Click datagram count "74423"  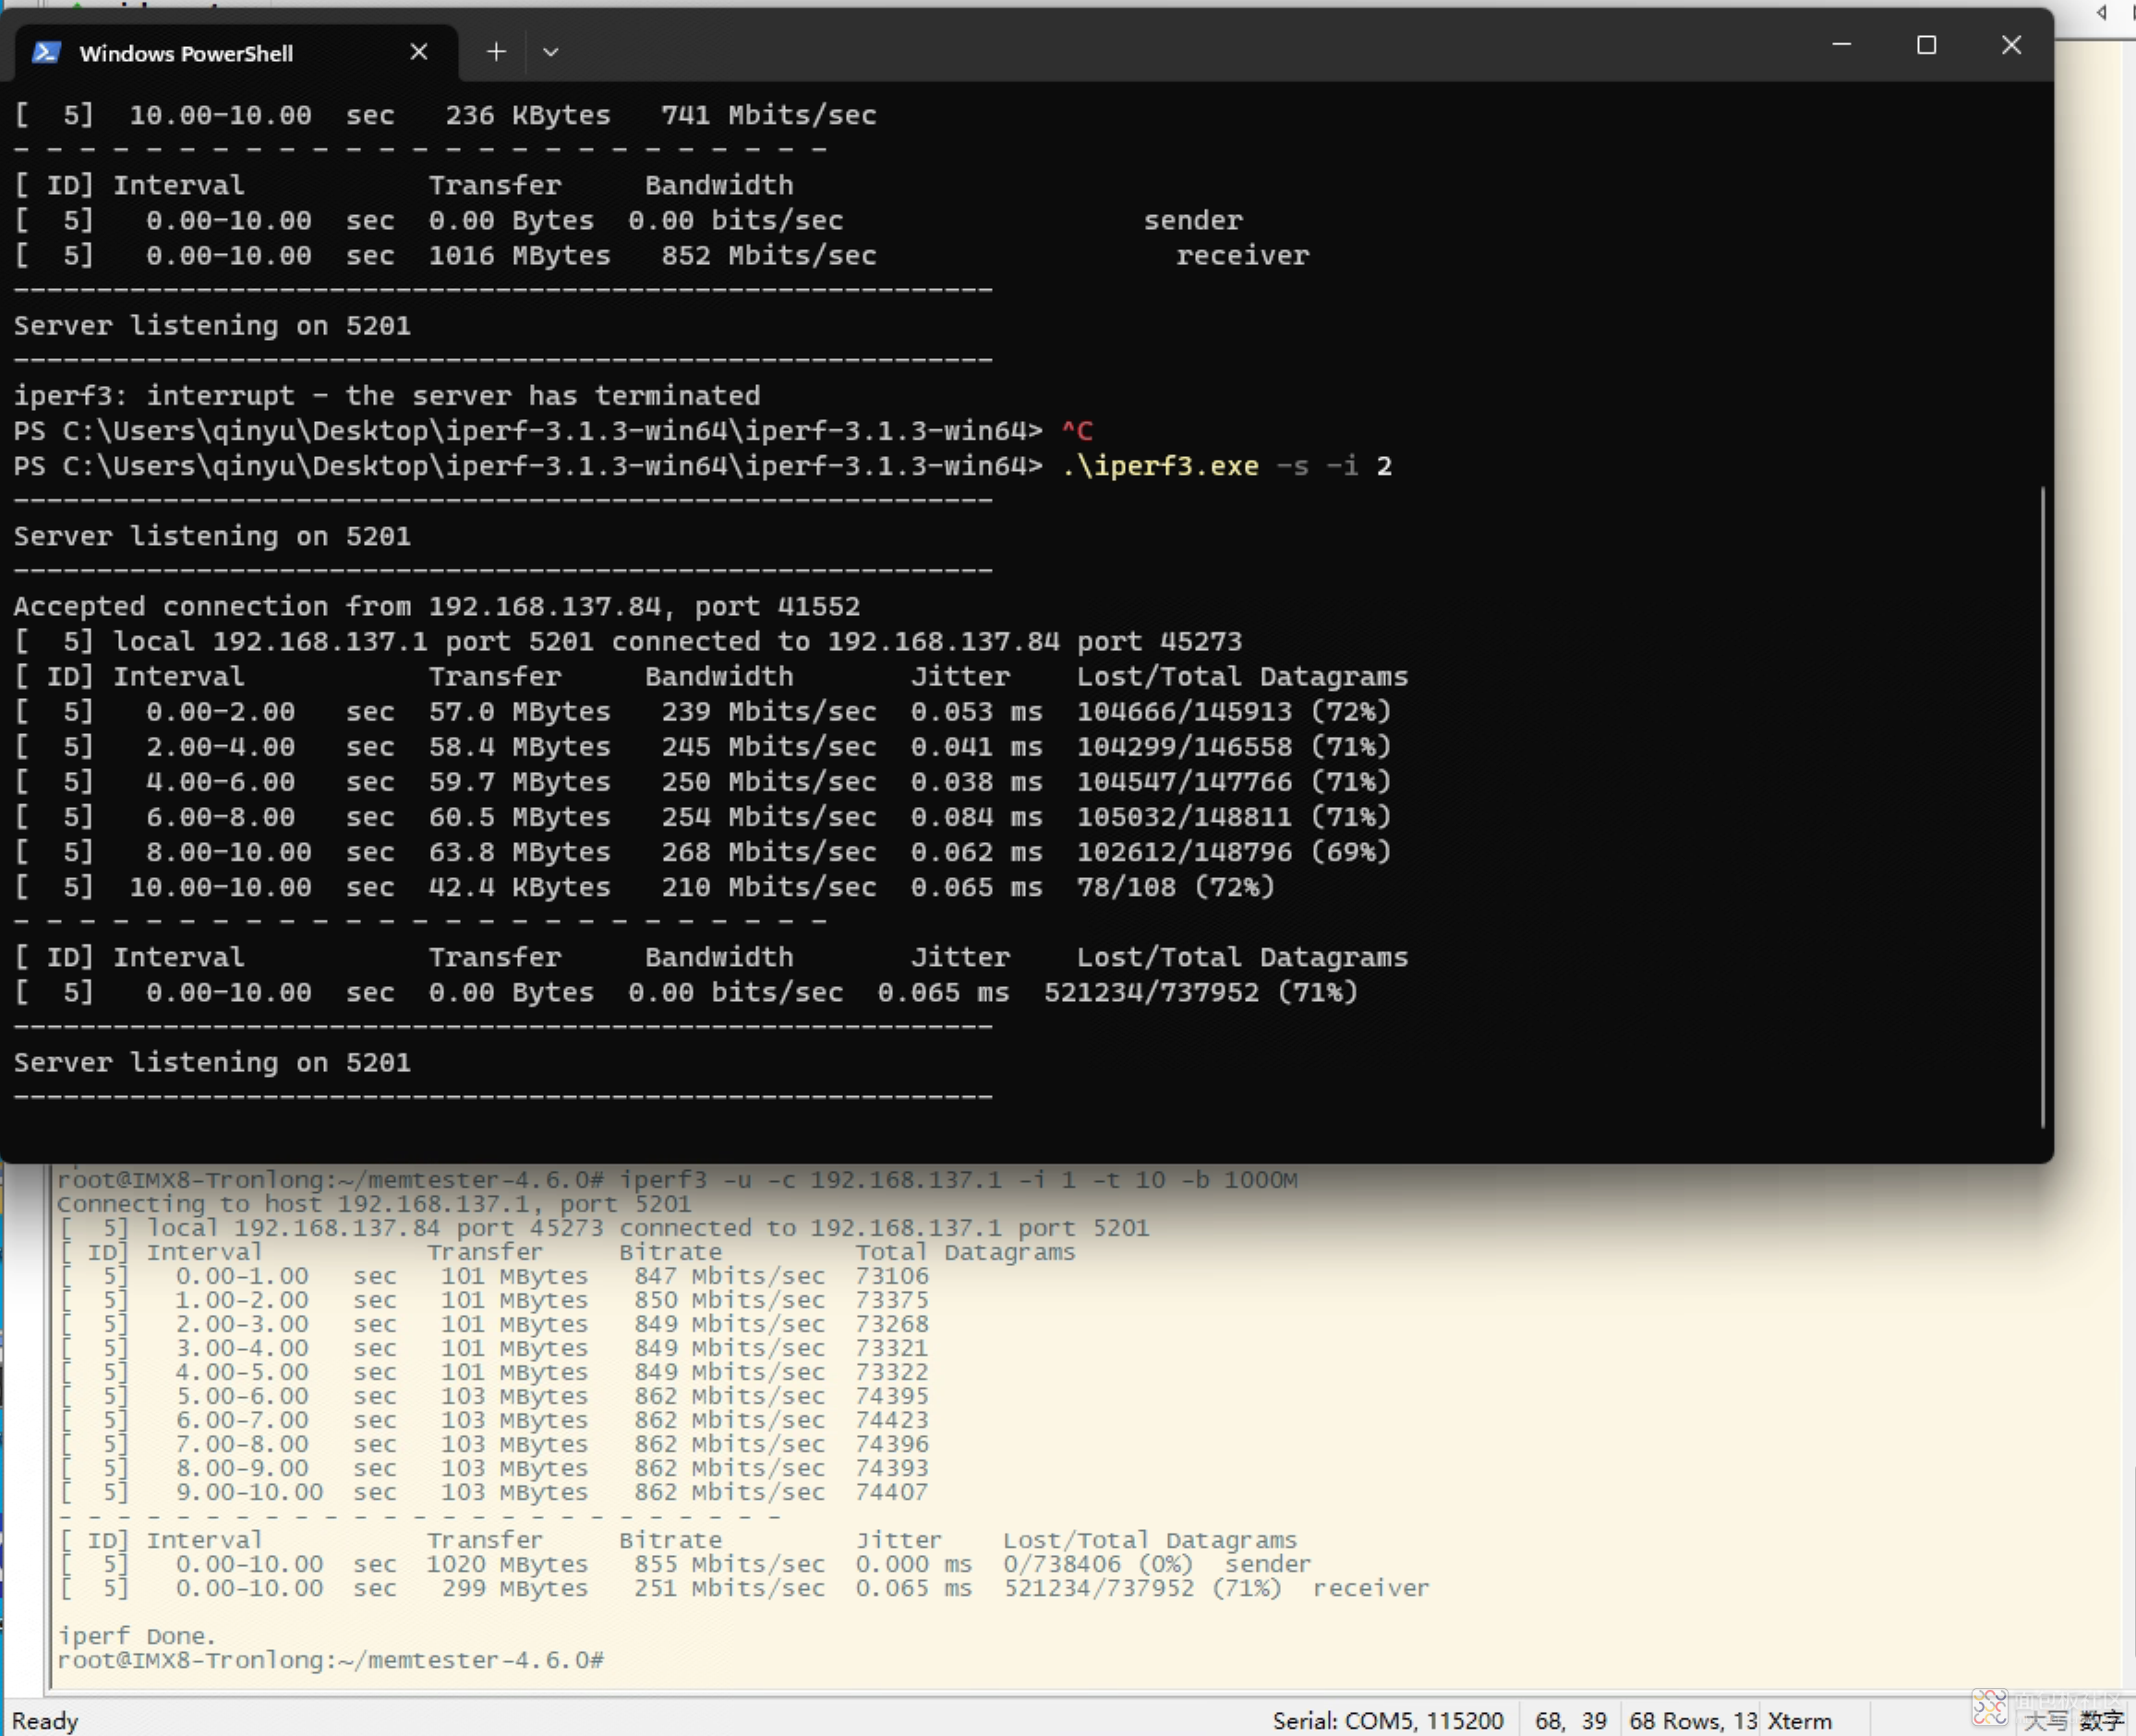[892, 1420]
